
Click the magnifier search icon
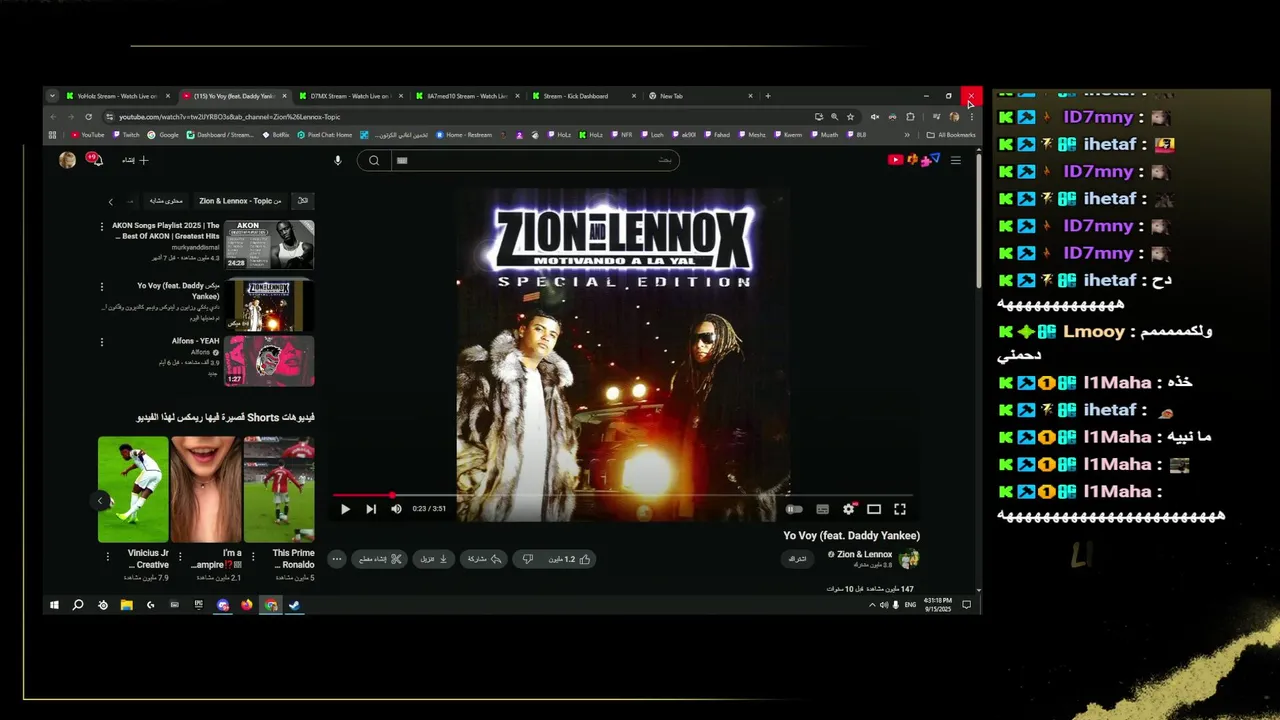coord(373,160)
